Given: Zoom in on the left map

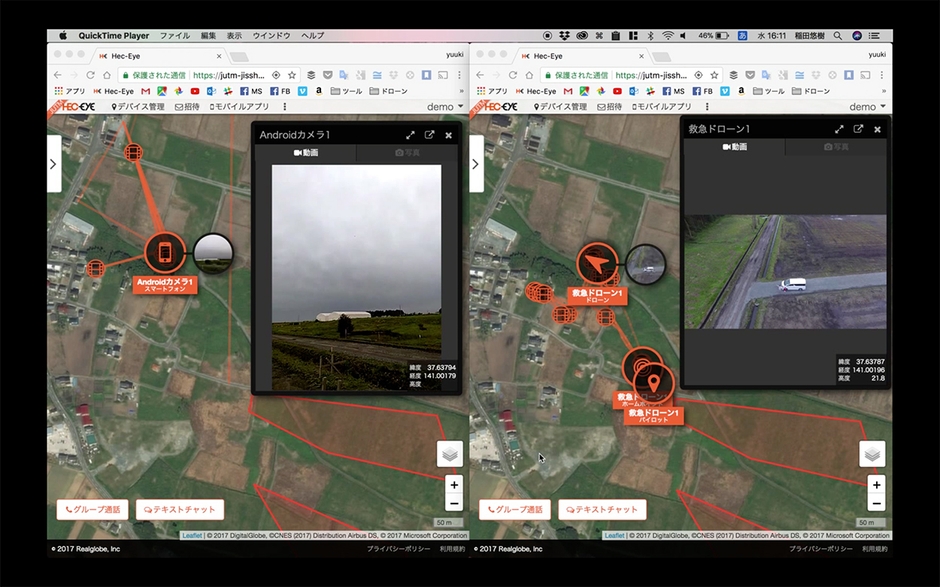Looking at the screenshot, I should [x=454, y=485].
